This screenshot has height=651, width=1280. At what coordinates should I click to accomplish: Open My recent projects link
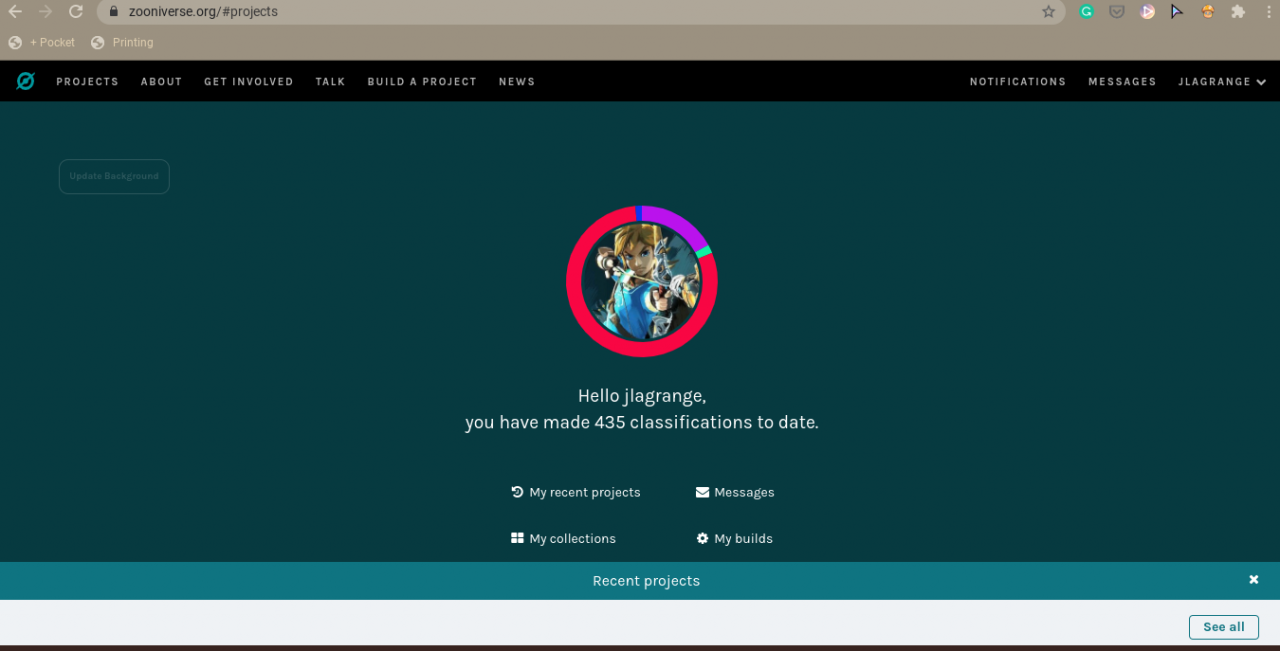[x=575, y=492]
